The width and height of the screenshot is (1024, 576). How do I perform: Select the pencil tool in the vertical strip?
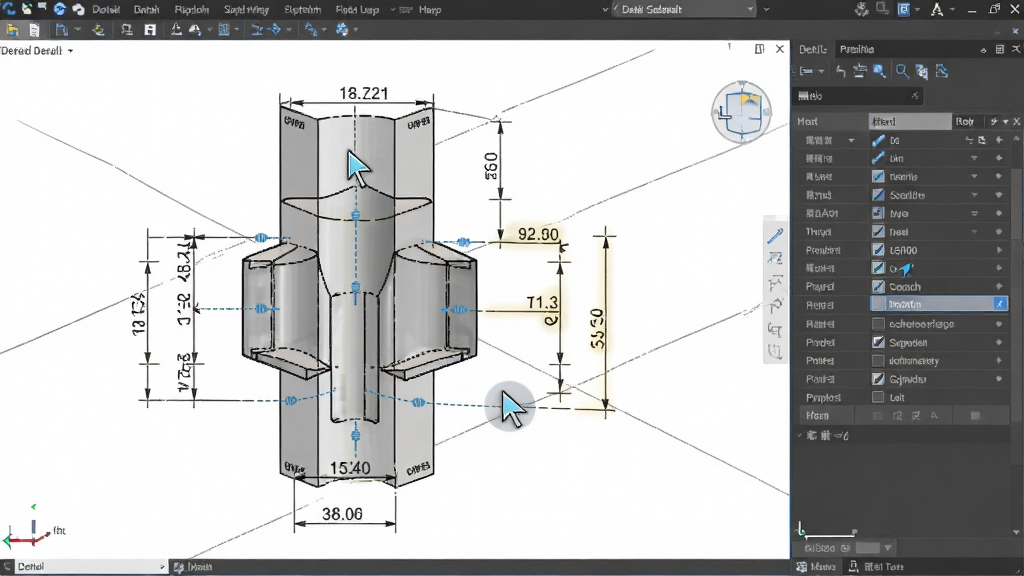coord(775,236)
